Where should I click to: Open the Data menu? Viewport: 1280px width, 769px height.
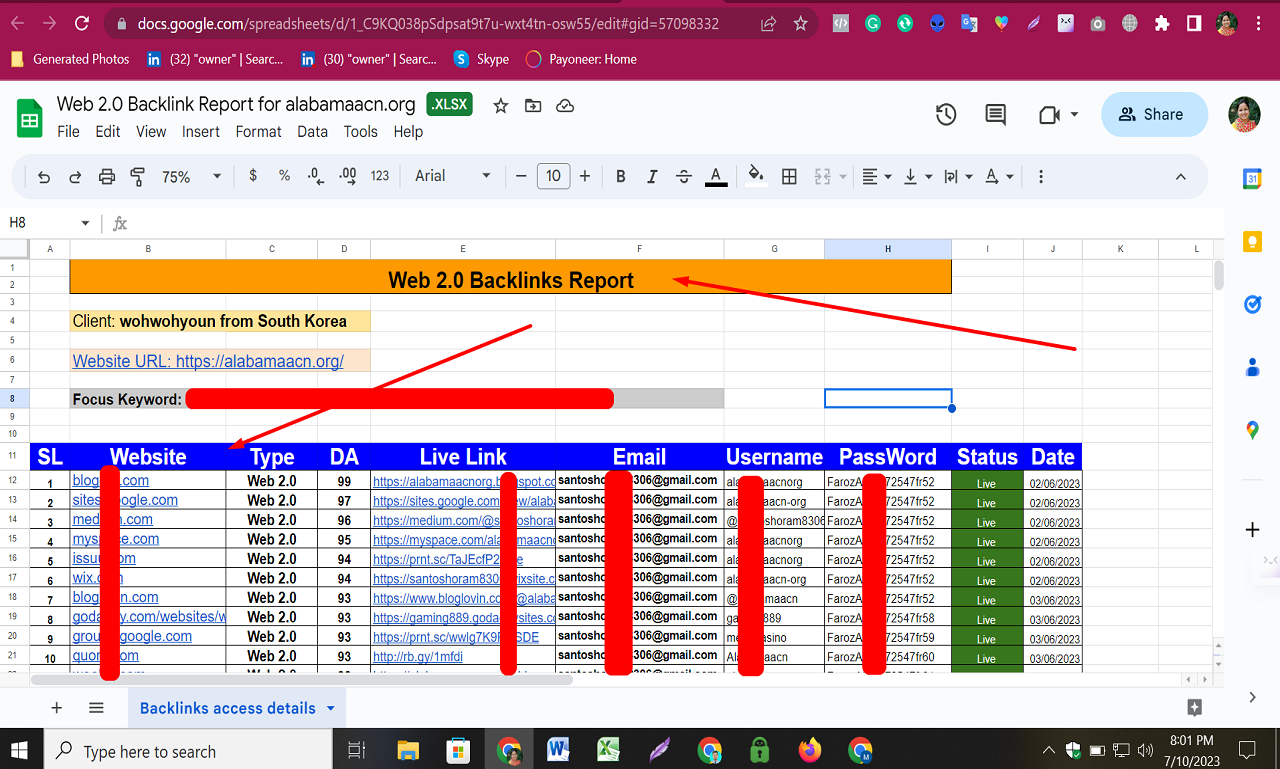[x=312, y=131]
